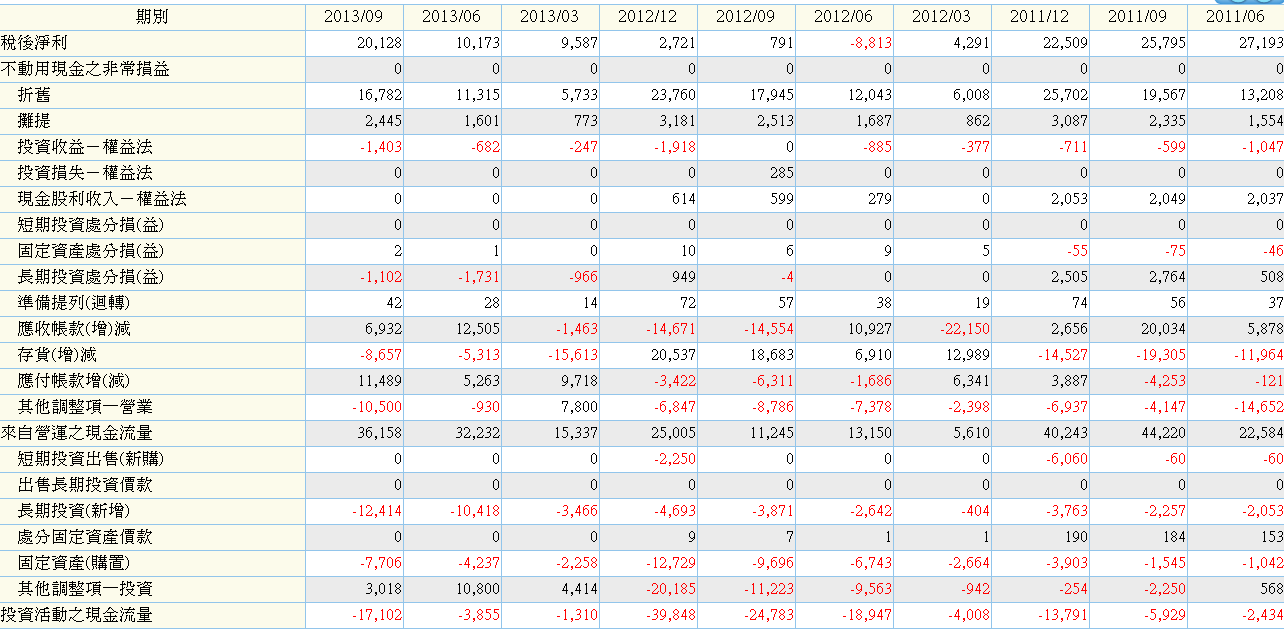Click 折舊 value 23,760 for 2012/12
The height and width of the screenshot is (629, 1284).
pos(673,95)
